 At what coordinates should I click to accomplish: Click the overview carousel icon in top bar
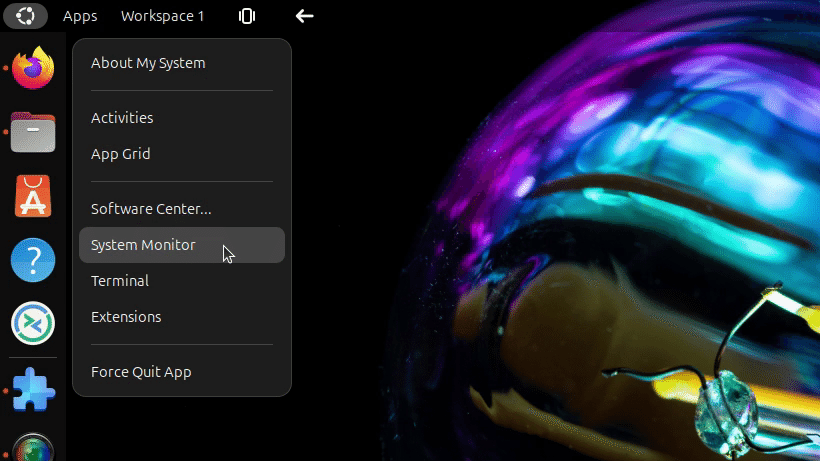click(247, 16)
